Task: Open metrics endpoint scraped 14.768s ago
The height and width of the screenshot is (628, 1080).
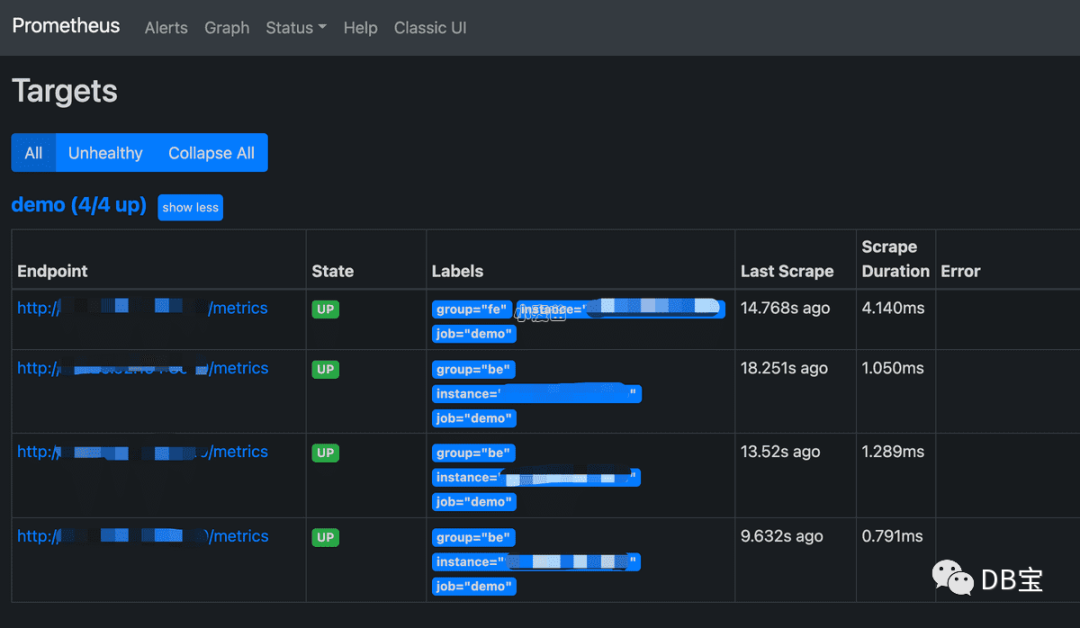Action: coord(143,308)
